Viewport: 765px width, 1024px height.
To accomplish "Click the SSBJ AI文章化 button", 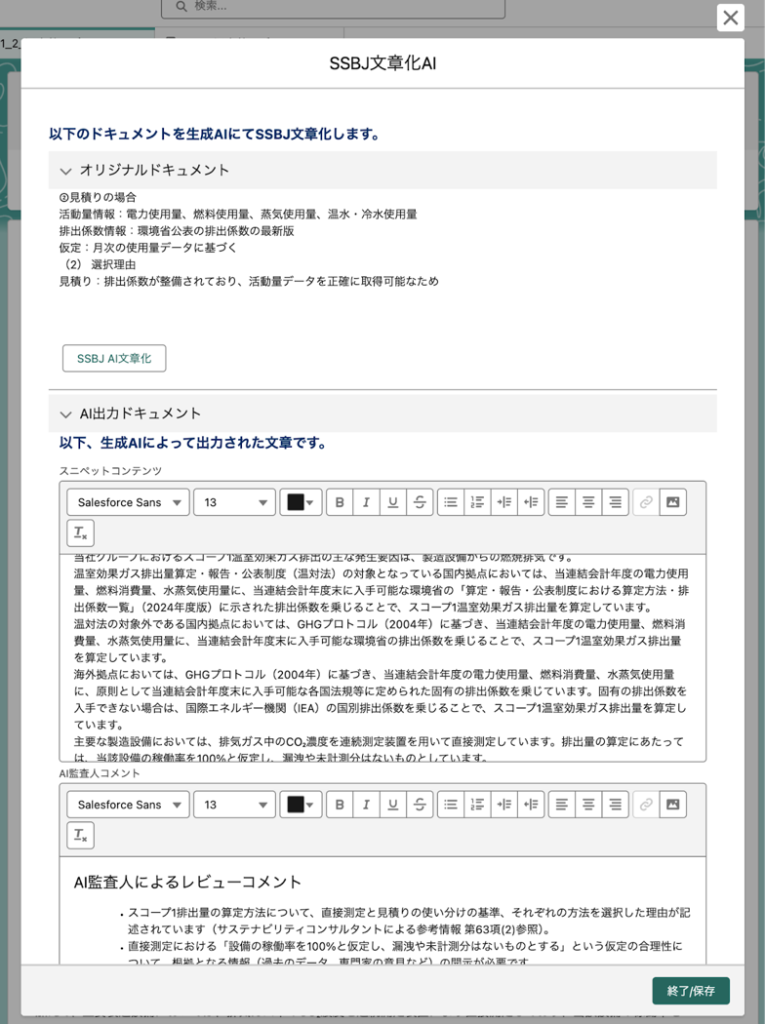I will click(114, 359).
